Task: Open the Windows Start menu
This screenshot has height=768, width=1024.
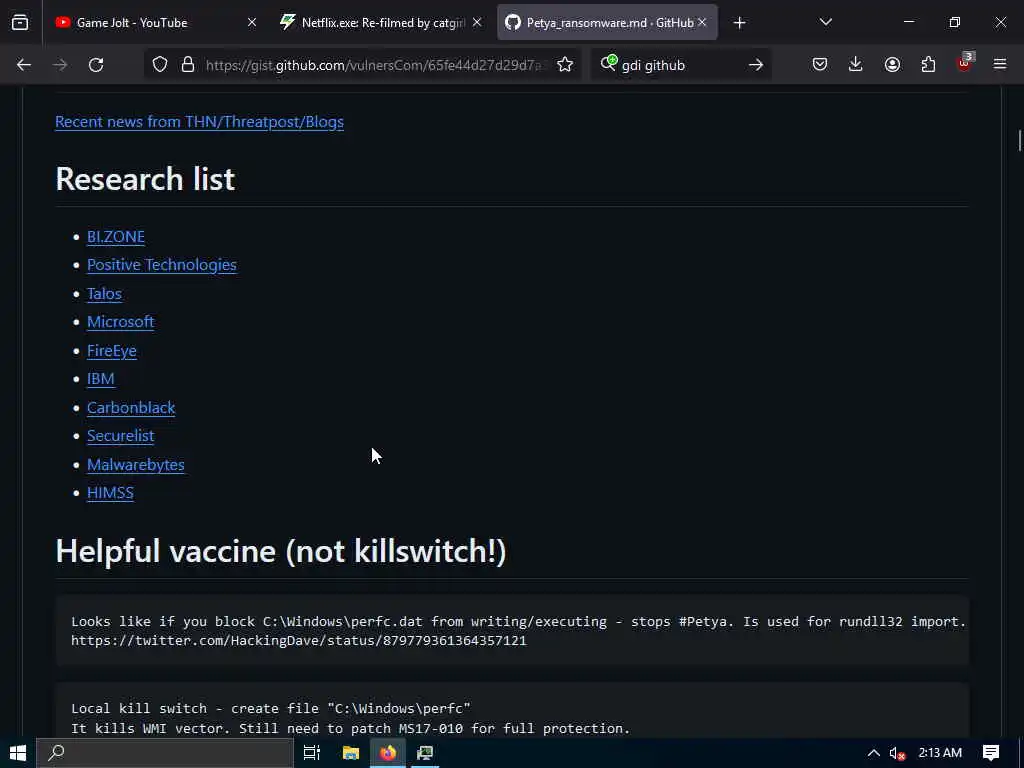Action: pyautogui.click(x=18, y=753)
